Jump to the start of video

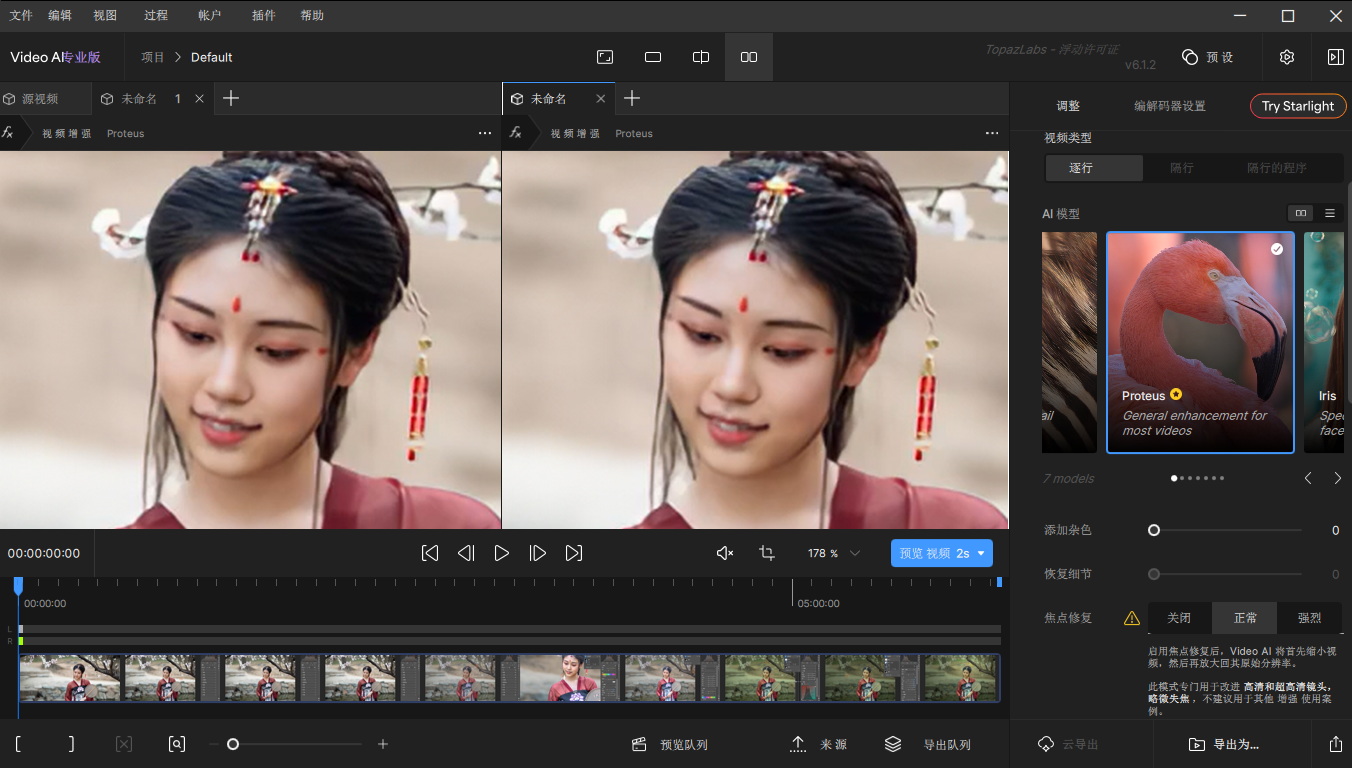click(x=430, y=553)
